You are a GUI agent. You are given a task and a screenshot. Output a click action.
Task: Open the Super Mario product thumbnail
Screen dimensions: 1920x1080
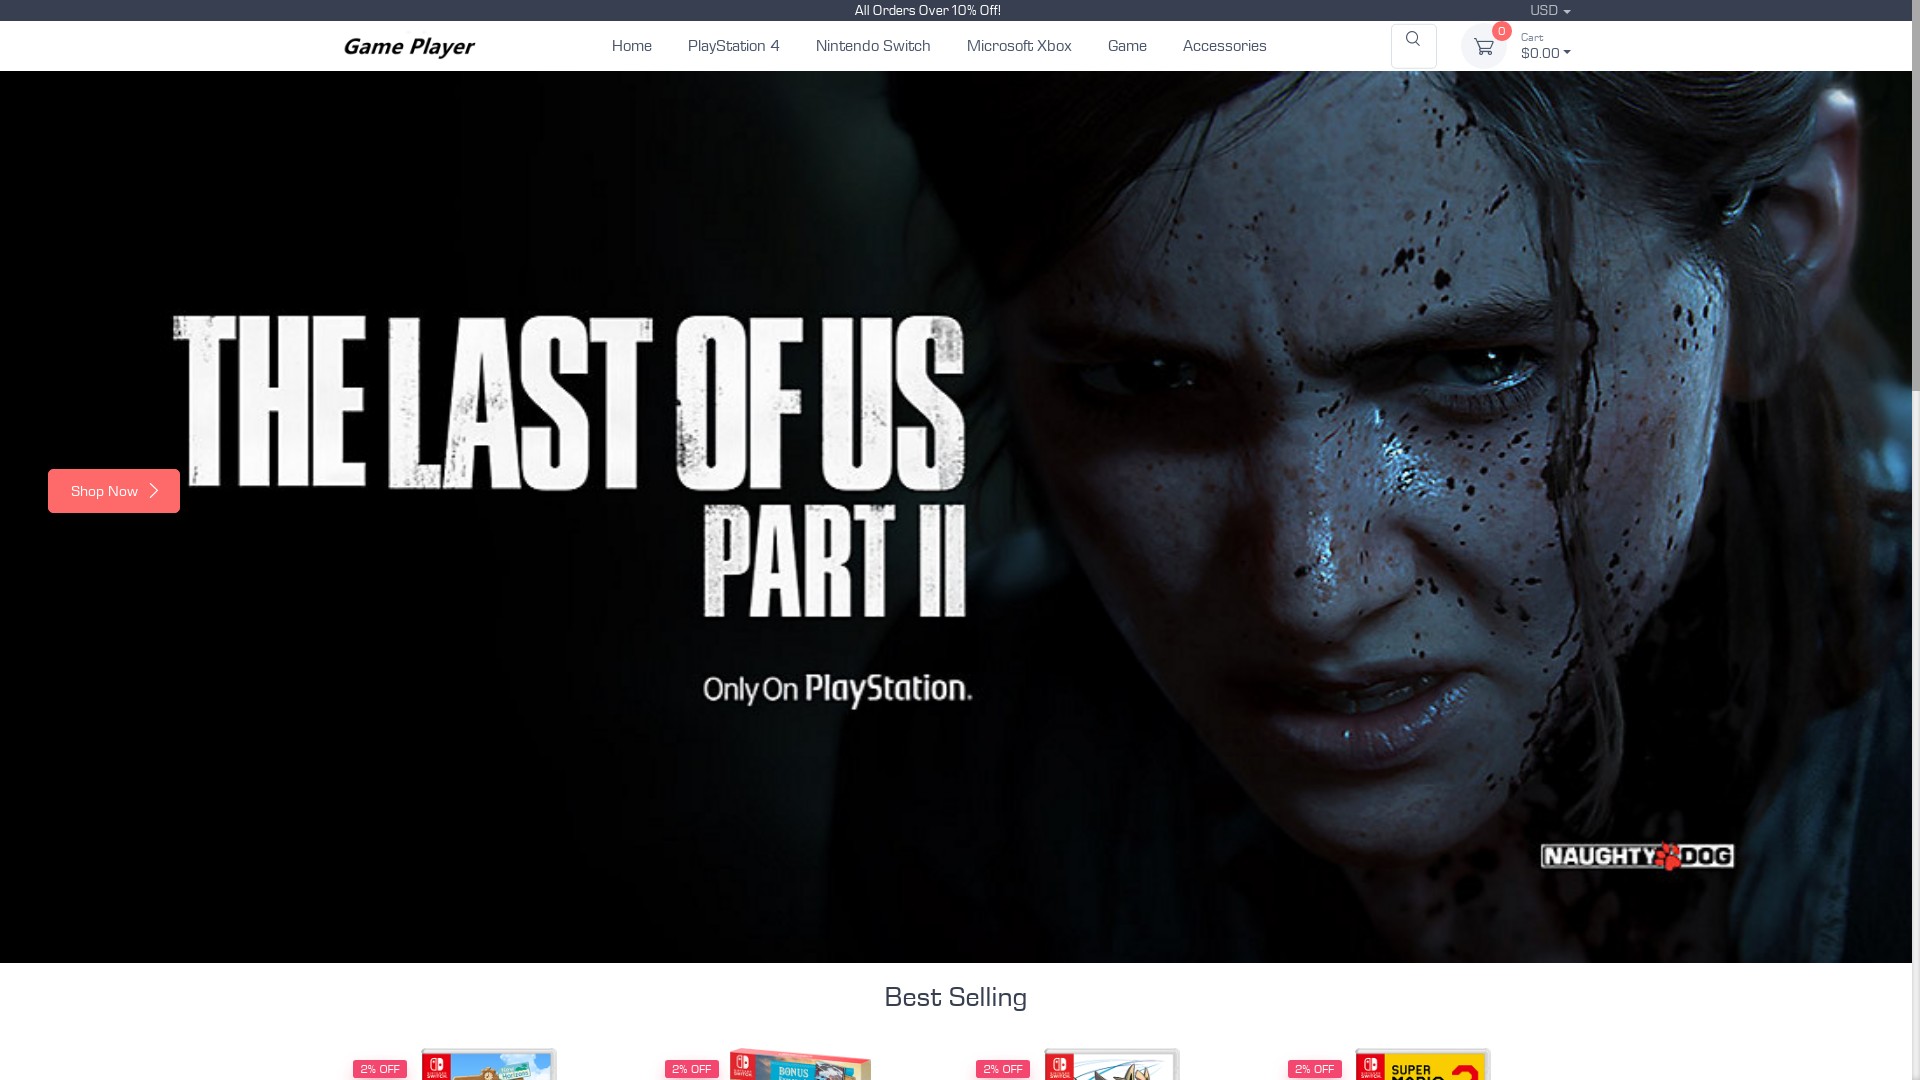1422,1065
